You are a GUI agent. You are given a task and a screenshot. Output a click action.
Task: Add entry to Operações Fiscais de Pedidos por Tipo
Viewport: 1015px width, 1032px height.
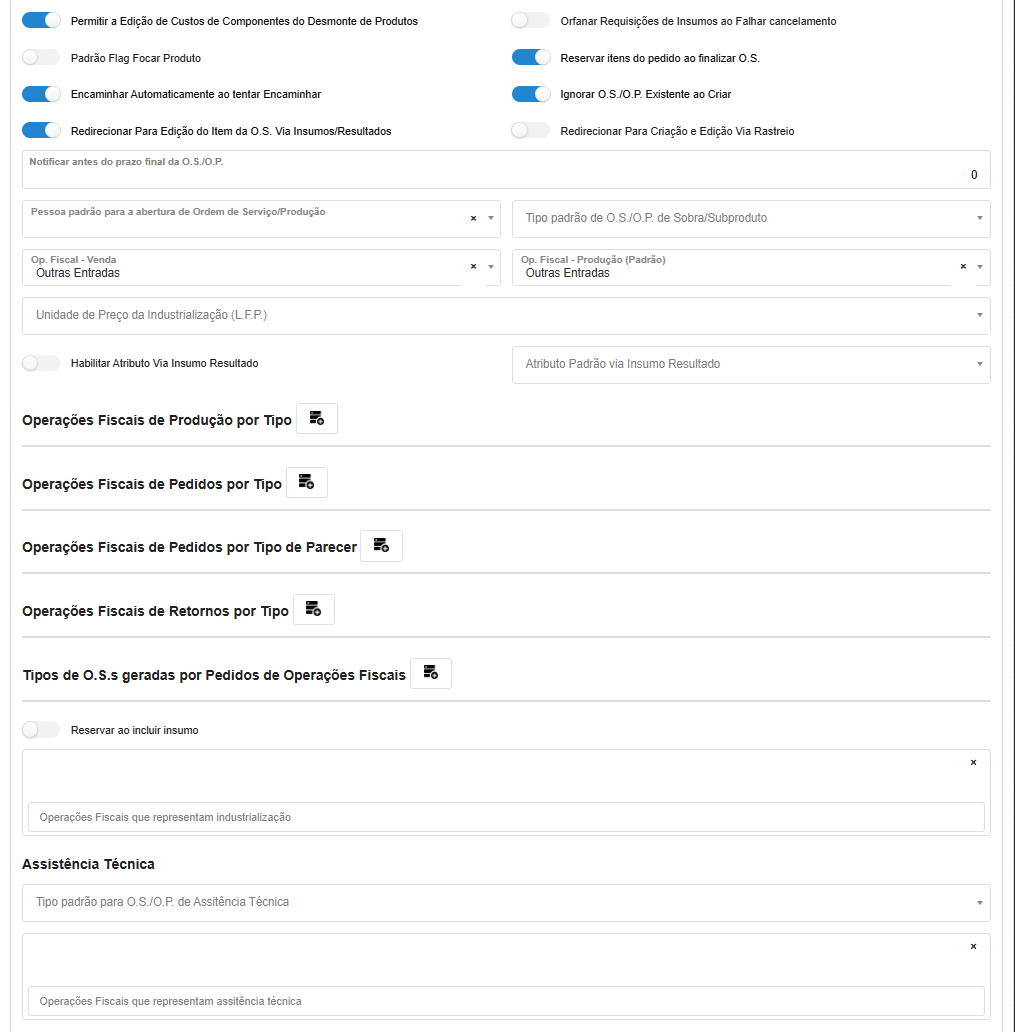click(x=306, y=483)
